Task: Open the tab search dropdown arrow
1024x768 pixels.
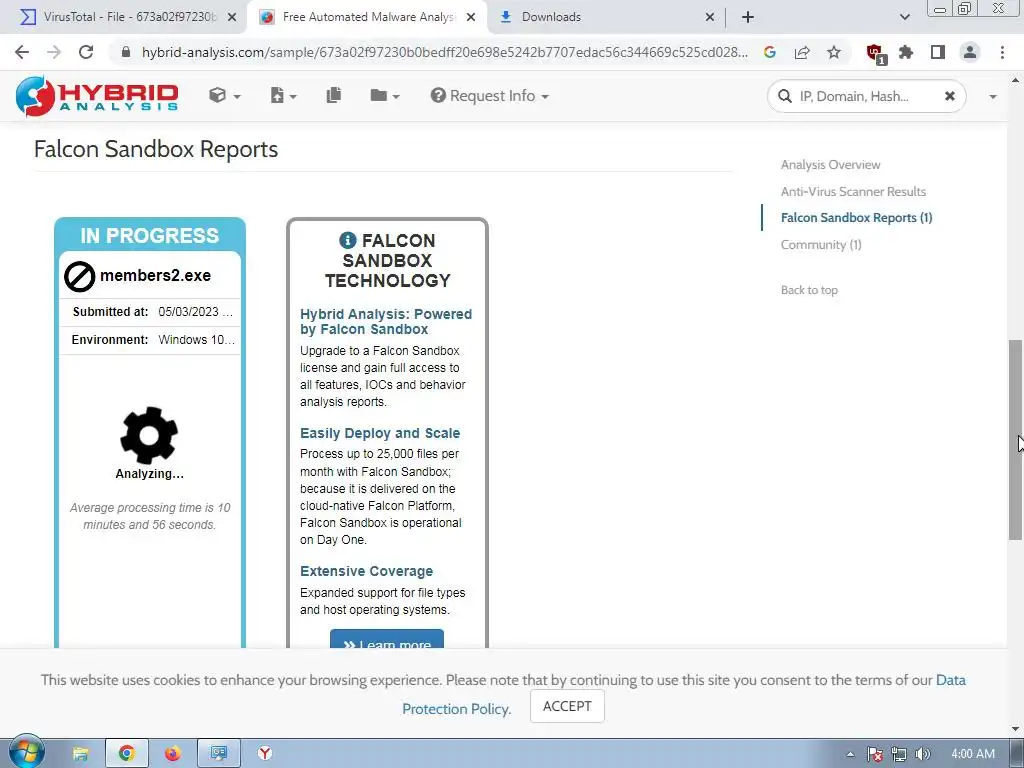Action: click(x=904, y=18)
